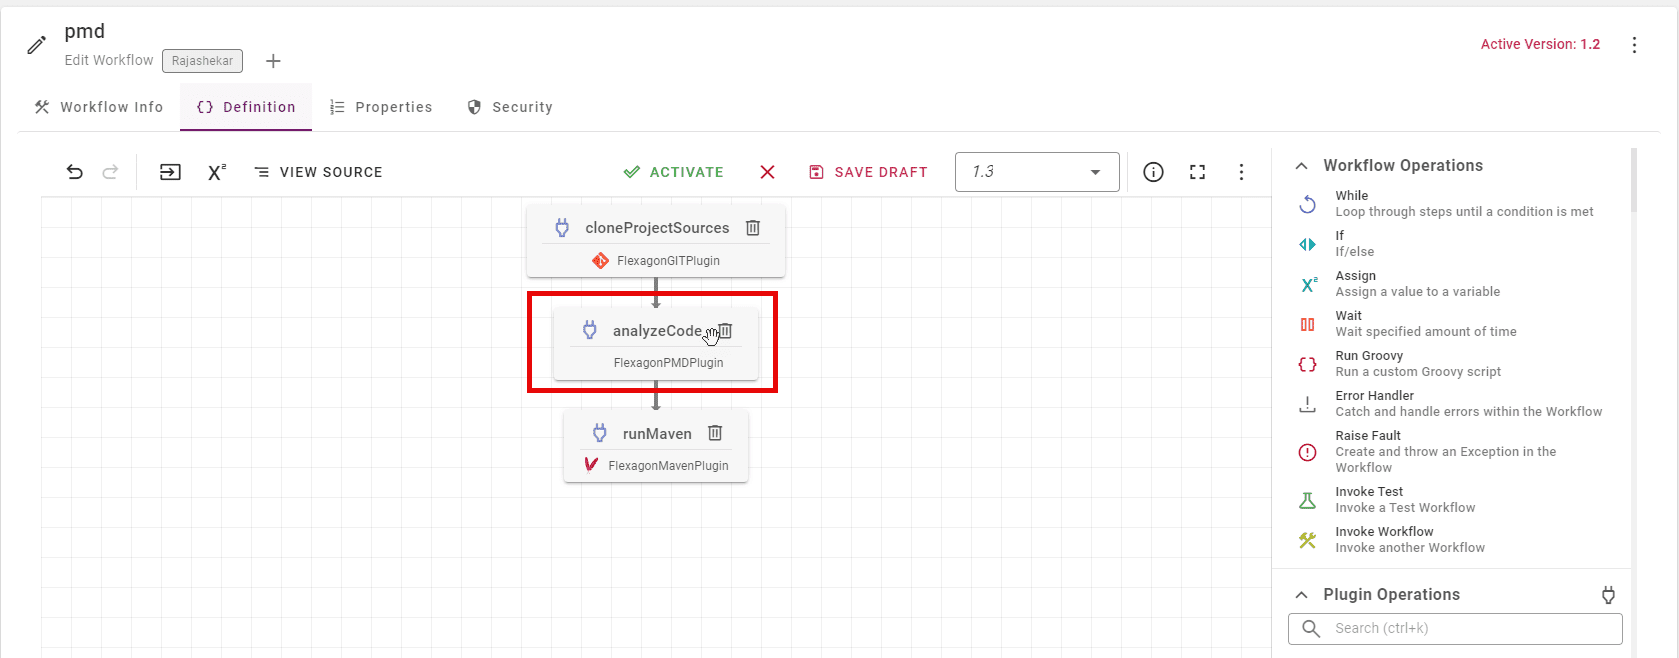The height and width of the screenshot is (658, 1679).
Task: Click the plug icon in Plugin Operations header
Action: click(1608, 595)
